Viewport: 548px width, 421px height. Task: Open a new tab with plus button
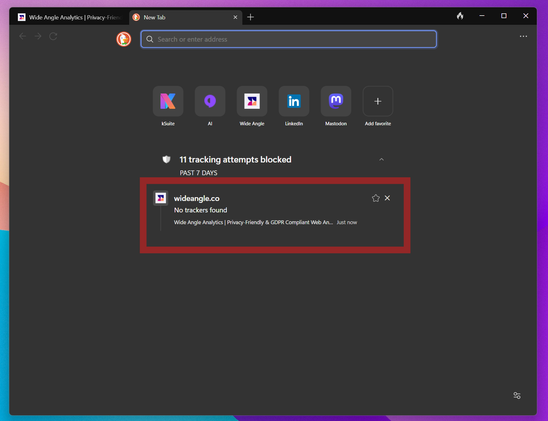pos(250,17)
